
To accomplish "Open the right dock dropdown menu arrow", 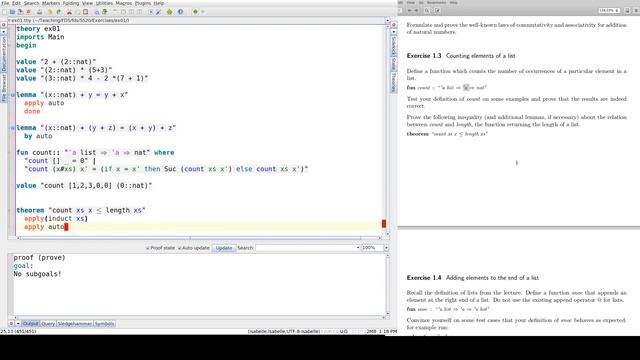I will (x=393, y=31).
